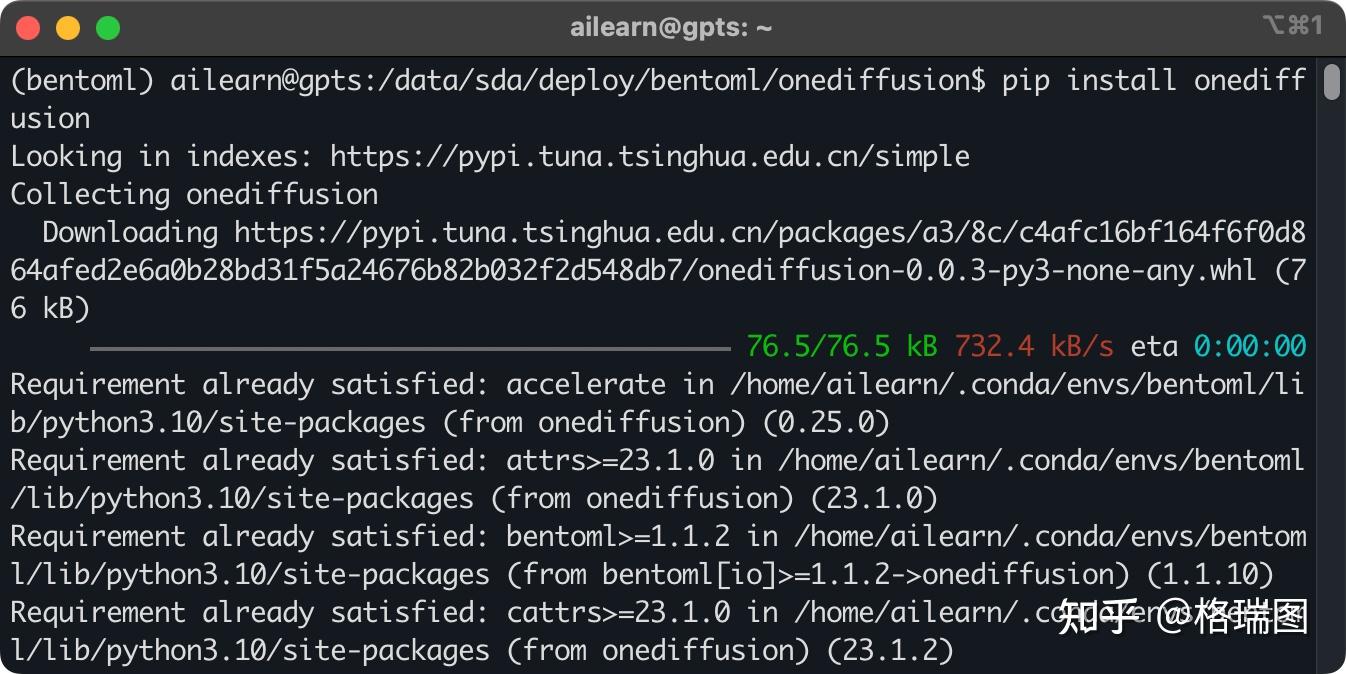Click the accelerate version (0.25.0)
1346x674 pixels.
click(x=826, y=423)
